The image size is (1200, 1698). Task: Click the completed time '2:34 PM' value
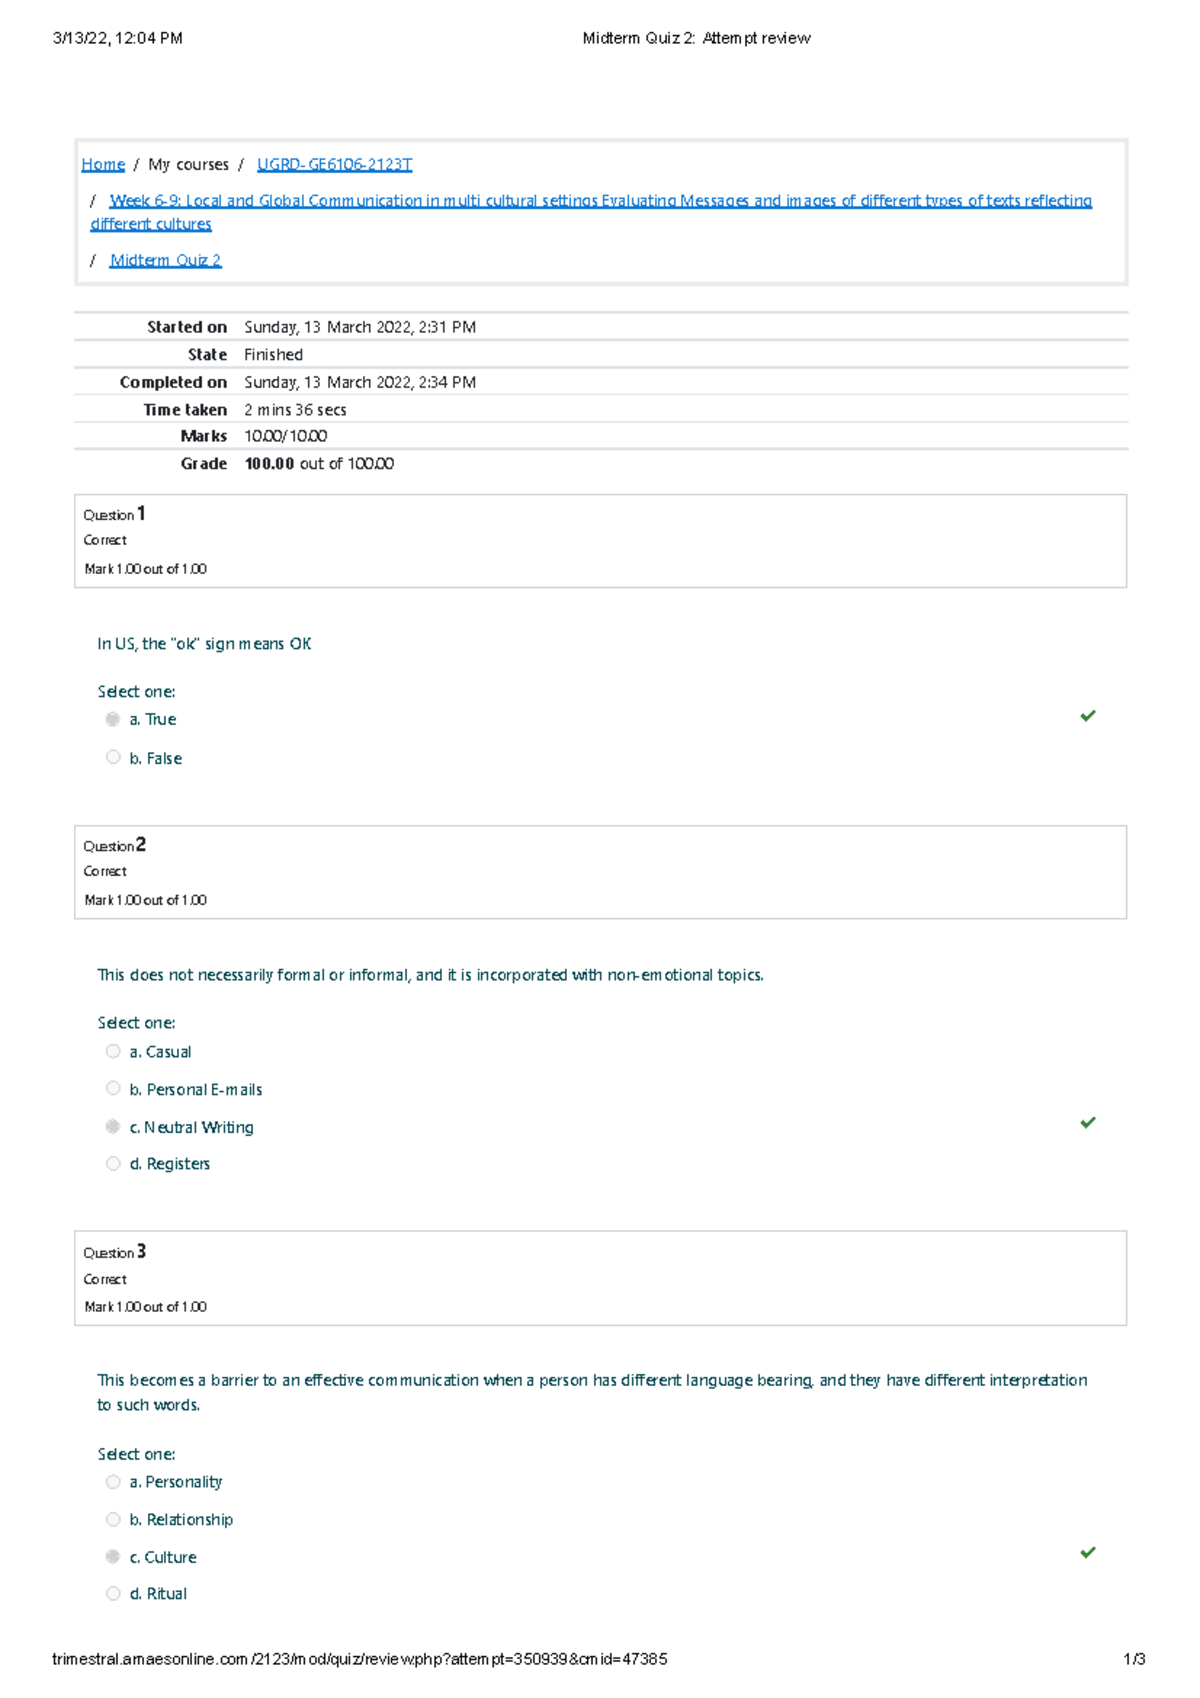click(447, 382)
